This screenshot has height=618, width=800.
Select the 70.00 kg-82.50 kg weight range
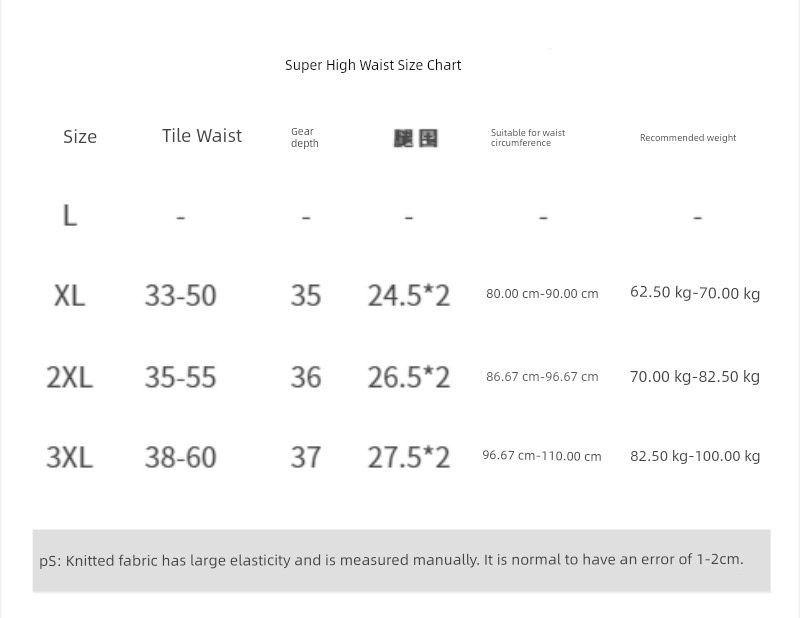[x=695, y=377]
